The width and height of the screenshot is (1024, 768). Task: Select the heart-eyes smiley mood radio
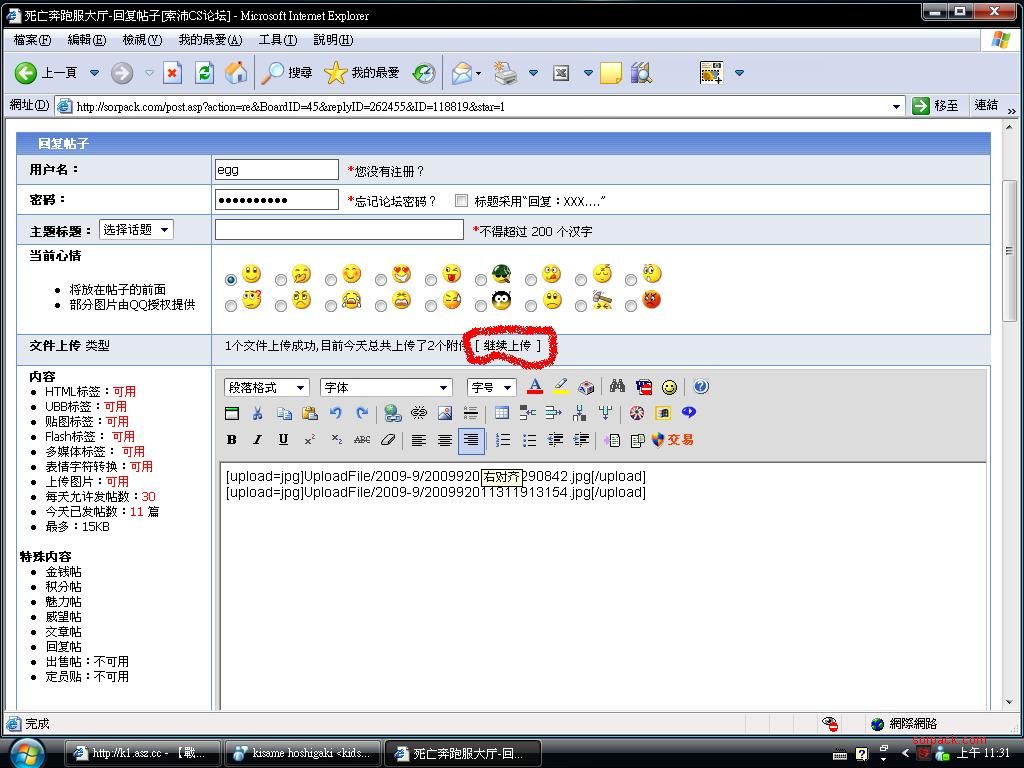pyautogui.click(x=381, y=280)
